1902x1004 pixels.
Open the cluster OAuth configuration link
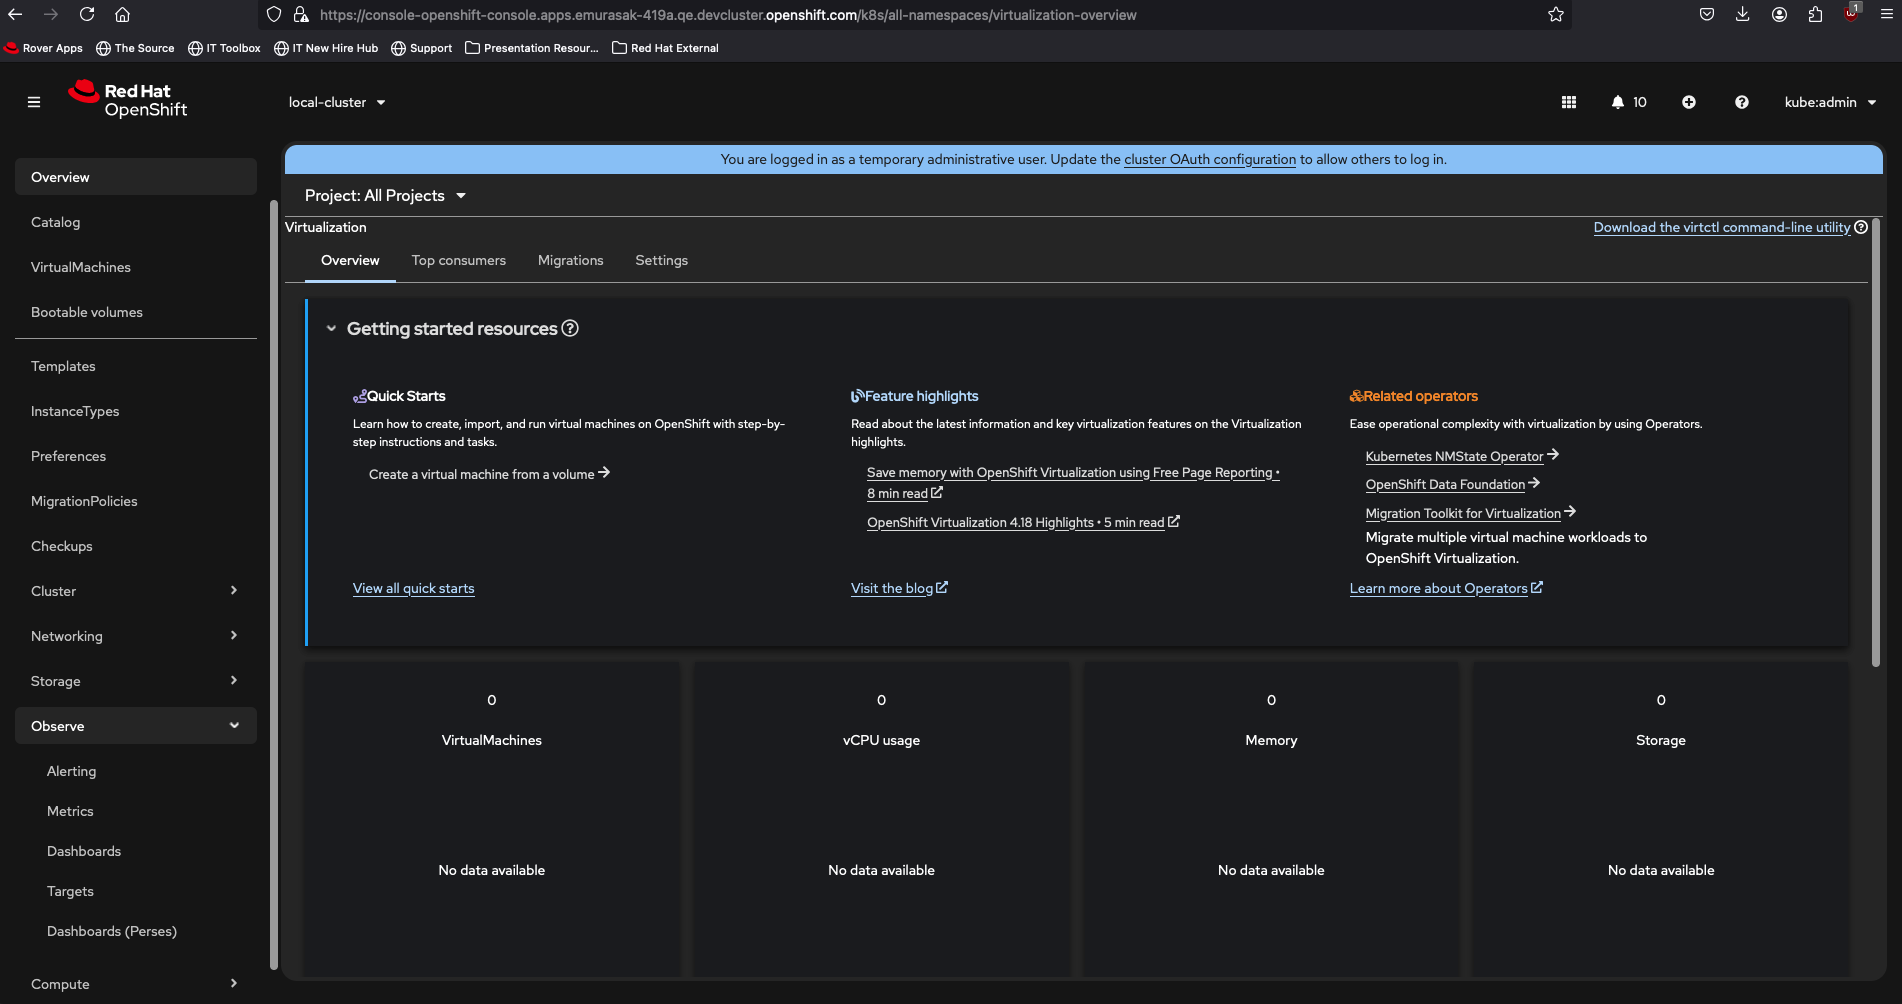point(1209,160)
